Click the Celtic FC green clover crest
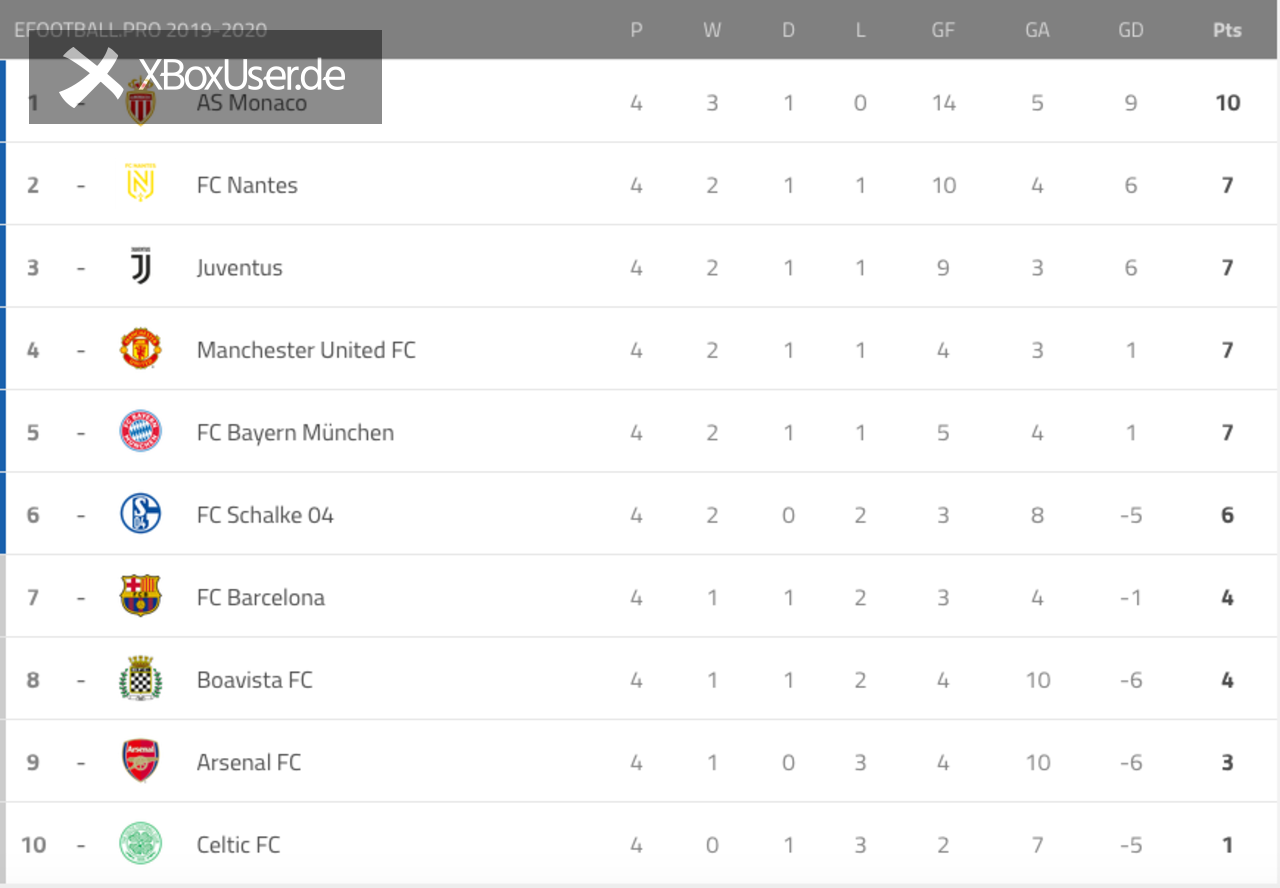The image size is (1280, 888). [x=141, y=843]
